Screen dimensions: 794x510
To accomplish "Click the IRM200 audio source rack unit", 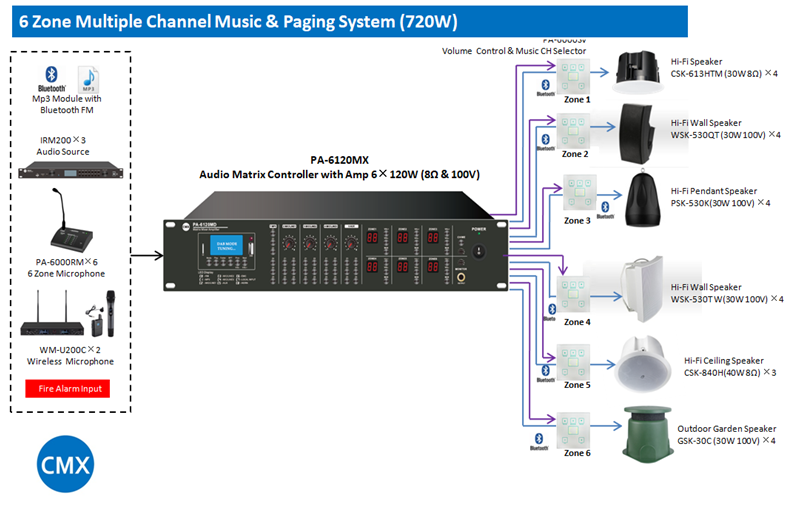I will (69, 172).
